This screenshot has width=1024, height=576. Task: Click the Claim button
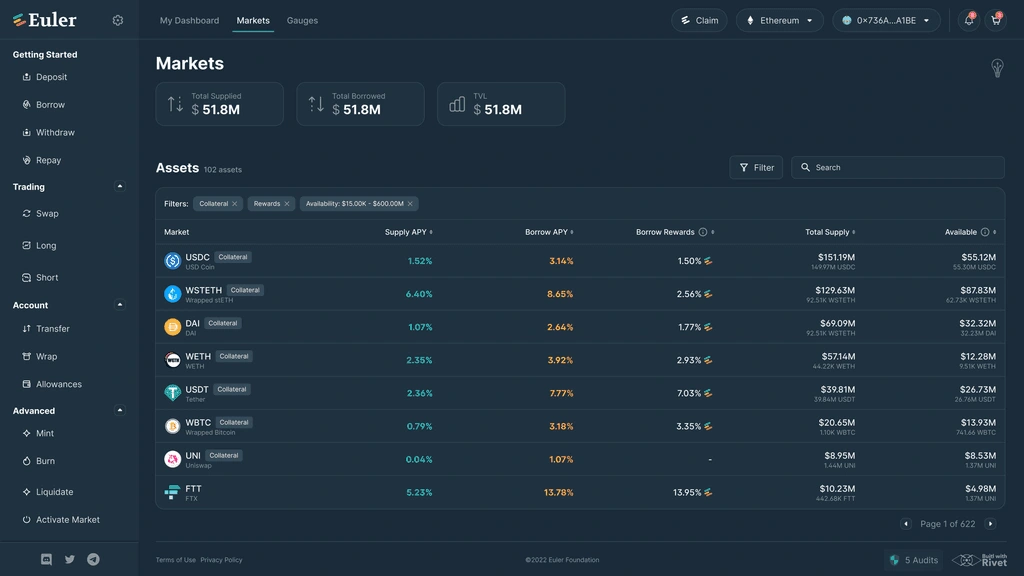[699, 20]
